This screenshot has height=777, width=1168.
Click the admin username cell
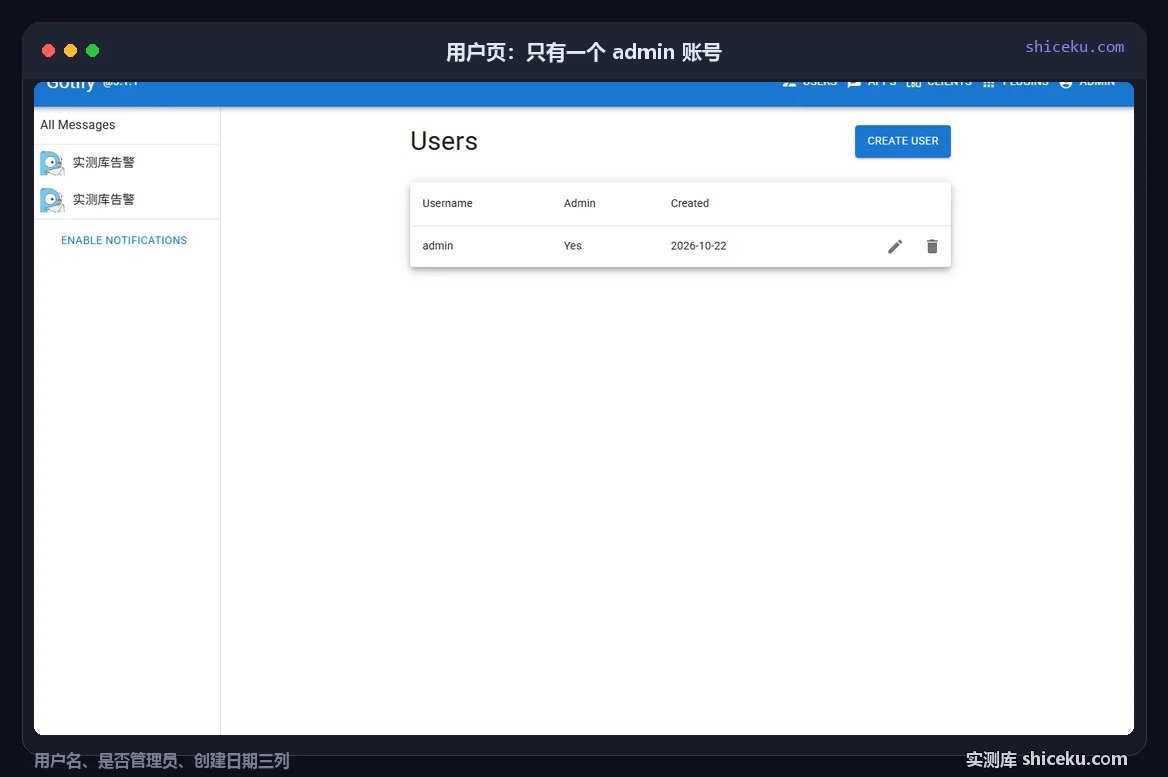[437, 246]
